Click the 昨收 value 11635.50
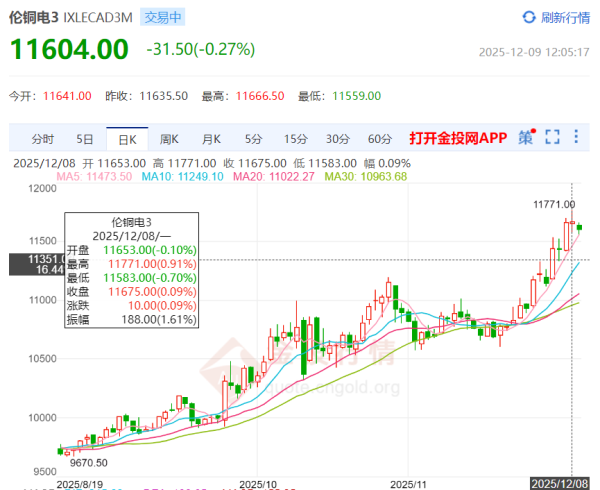 (163, 96)
